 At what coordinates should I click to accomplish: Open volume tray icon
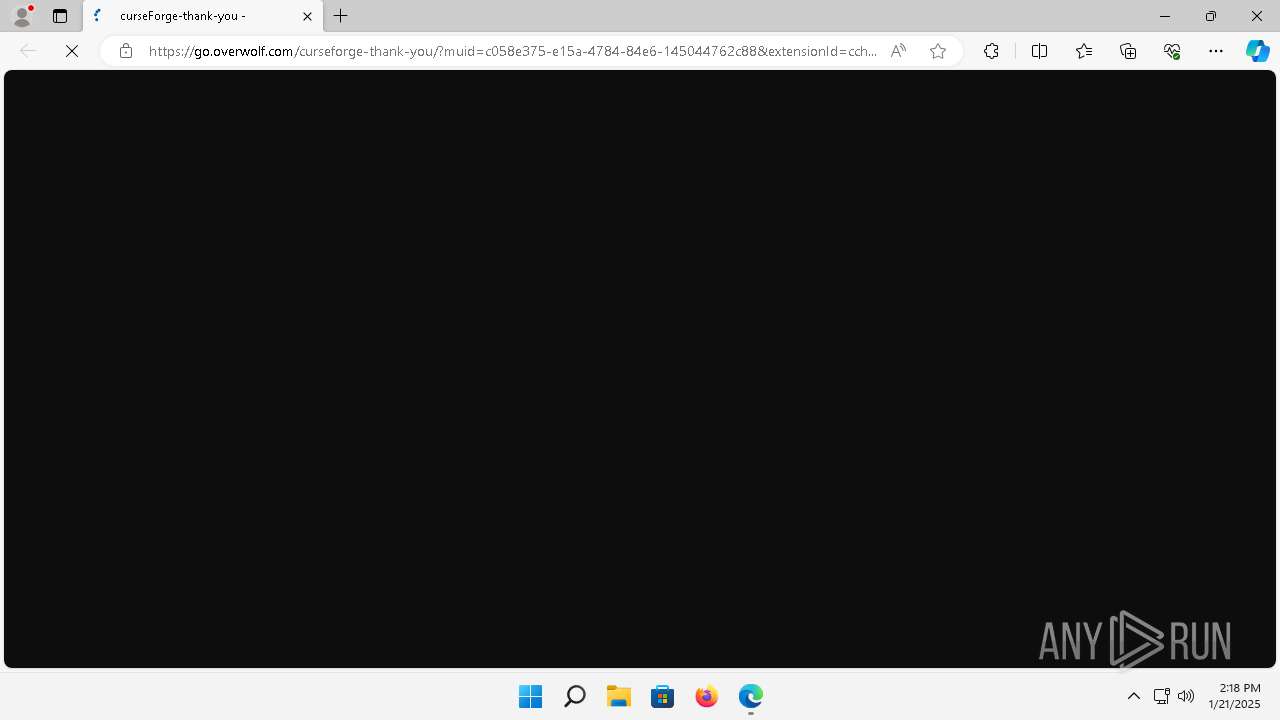(1186, 696)
